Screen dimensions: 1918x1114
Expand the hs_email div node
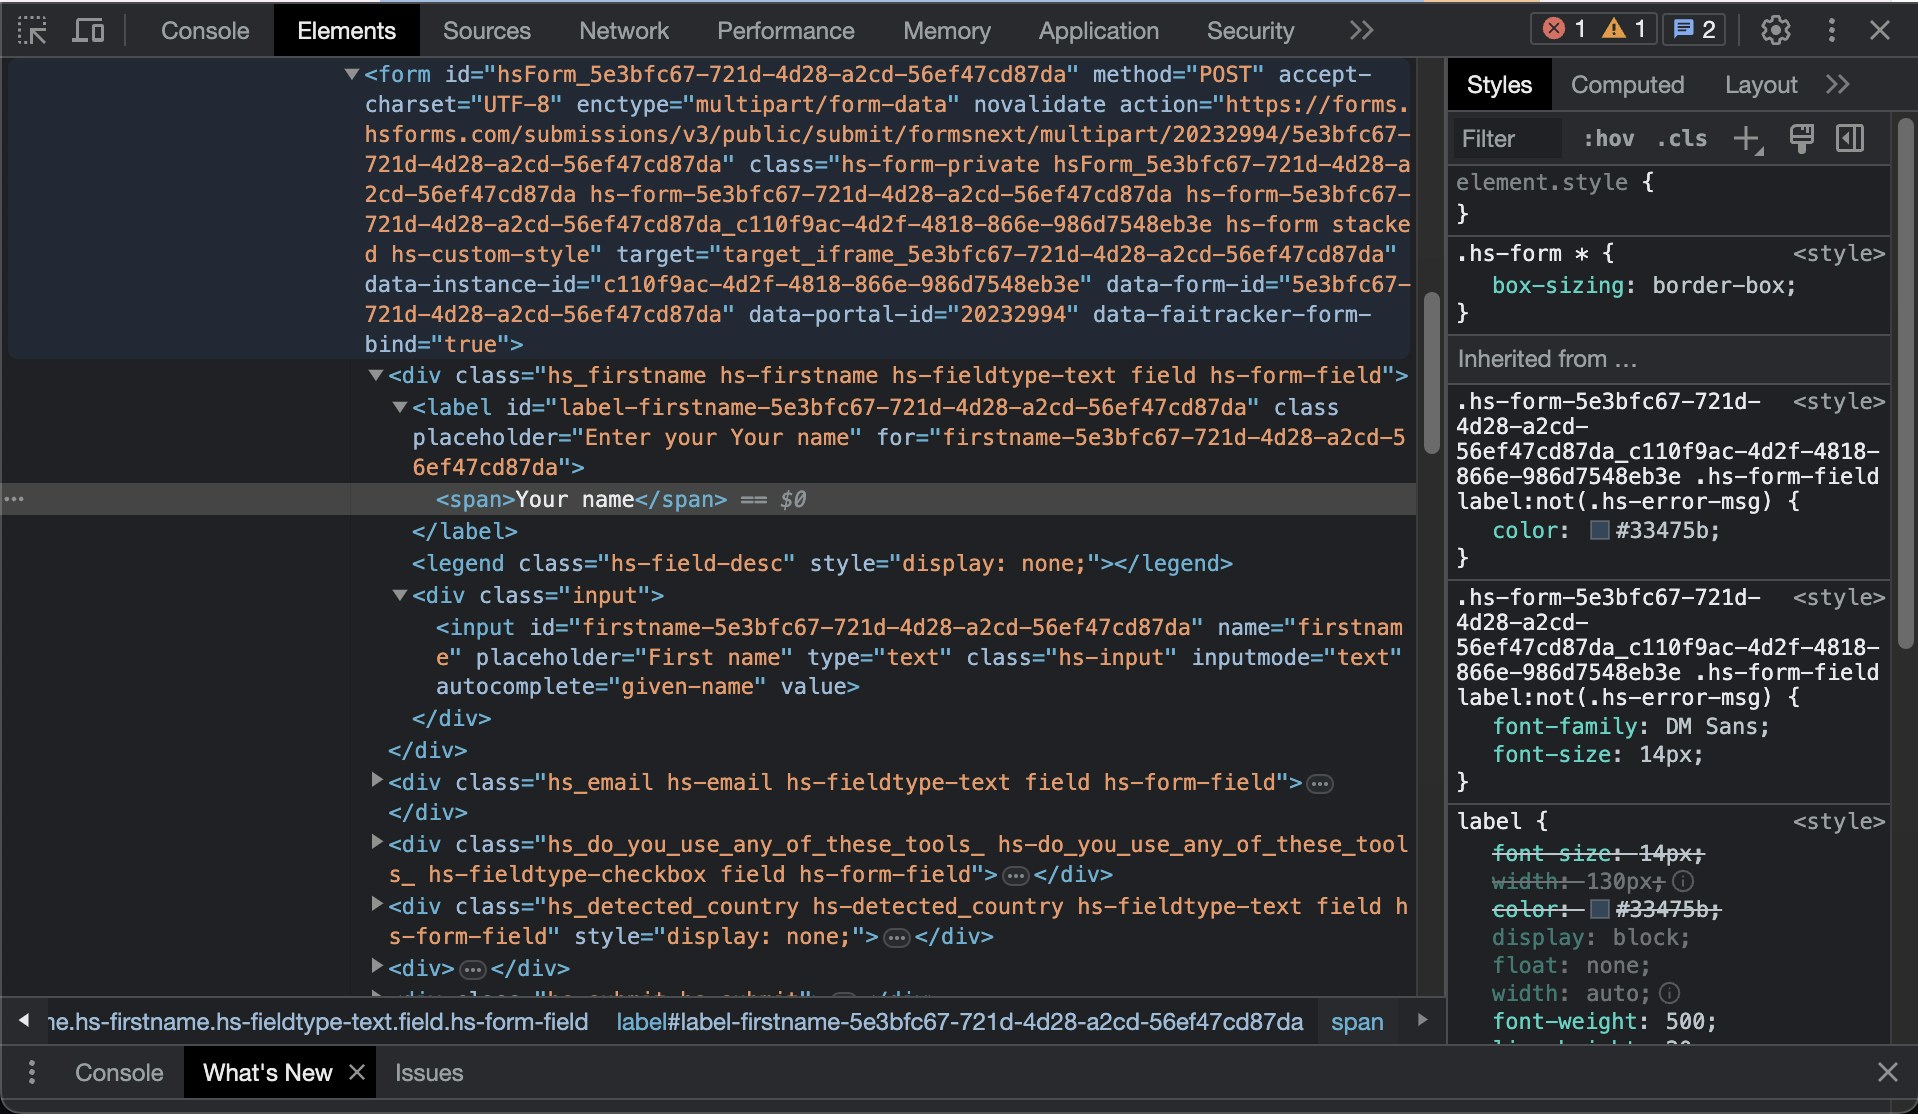[377, 780]
